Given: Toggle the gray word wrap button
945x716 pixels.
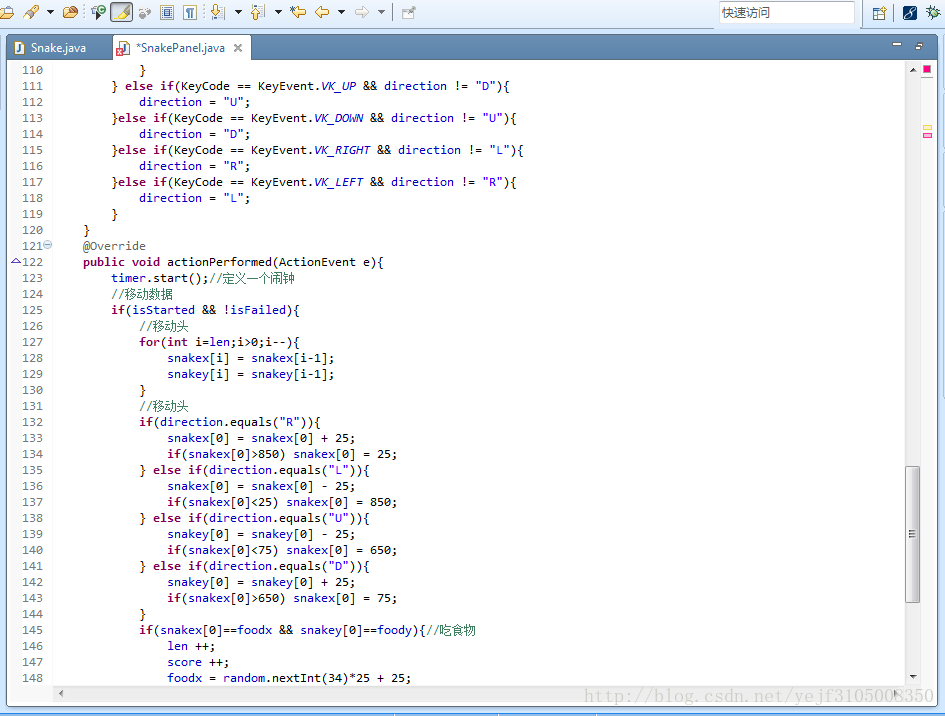Looking at the screenshot, I should pyautogui.click(x=145, y=13).
